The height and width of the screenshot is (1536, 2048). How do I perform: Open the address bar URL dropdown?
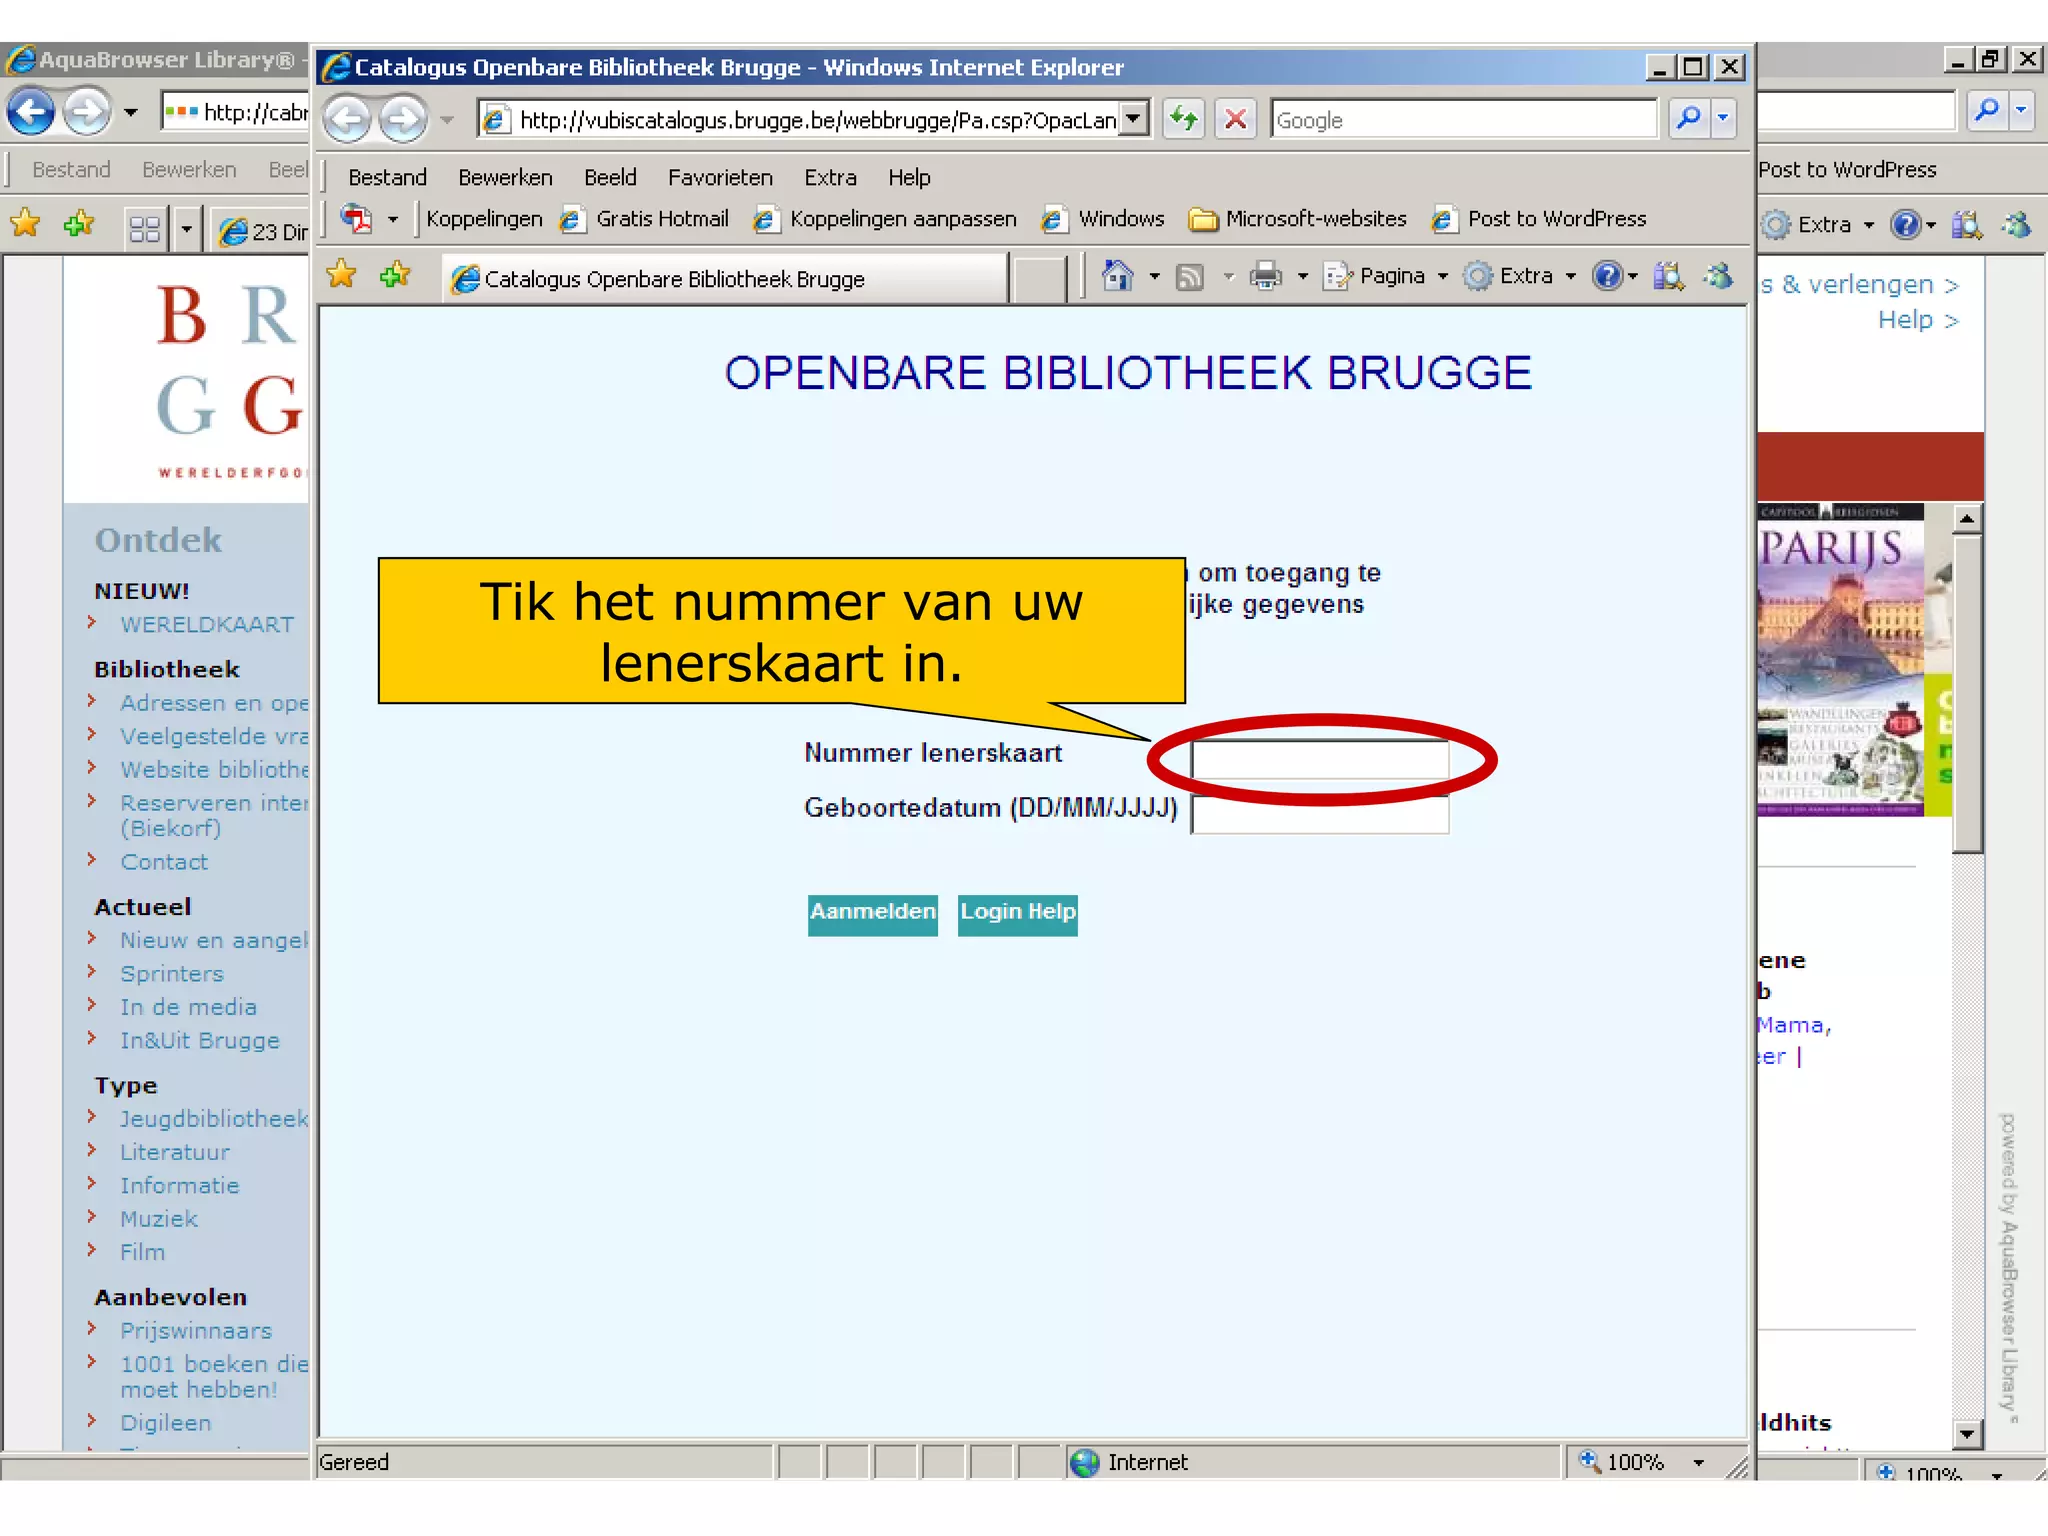[x=1133, y=120]
